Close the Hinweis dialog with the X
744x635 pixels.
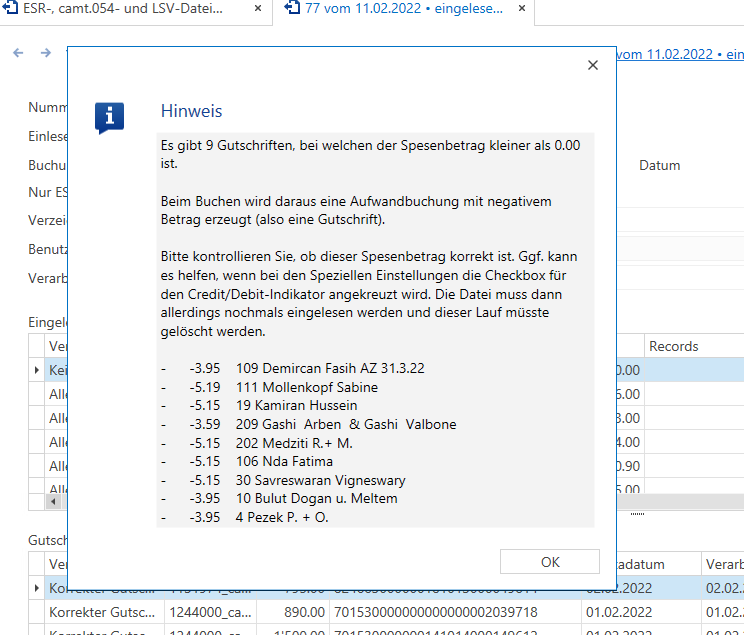point(593,65)
